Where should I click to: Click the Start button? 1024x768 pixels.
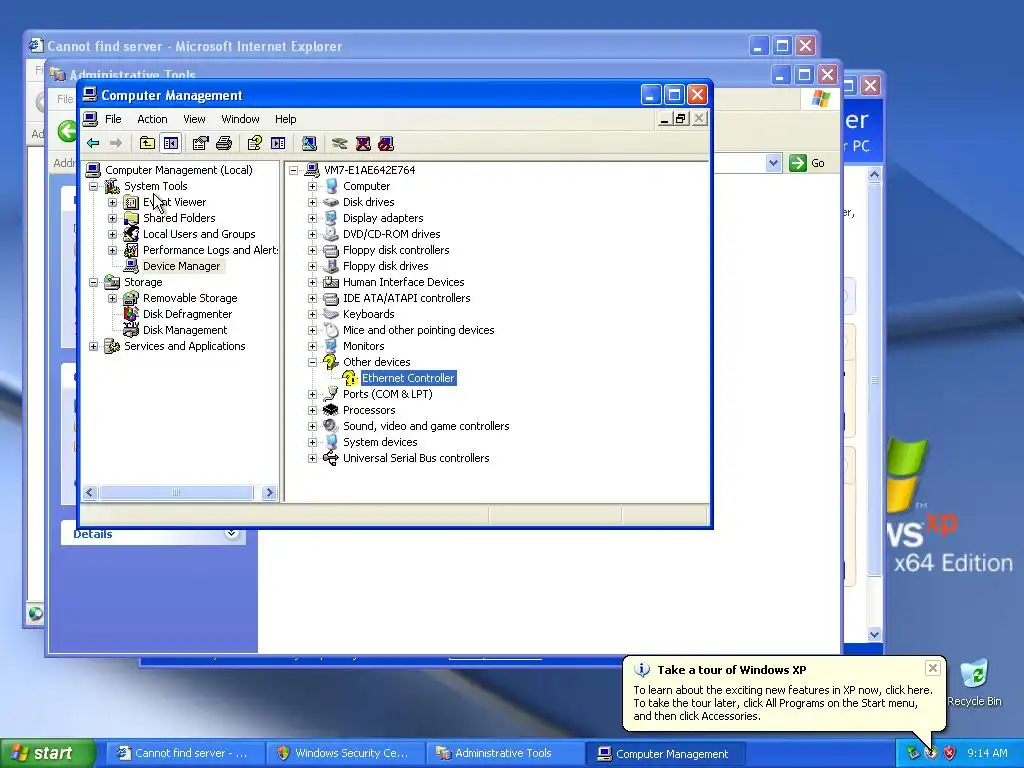click(x=48, y=753)
